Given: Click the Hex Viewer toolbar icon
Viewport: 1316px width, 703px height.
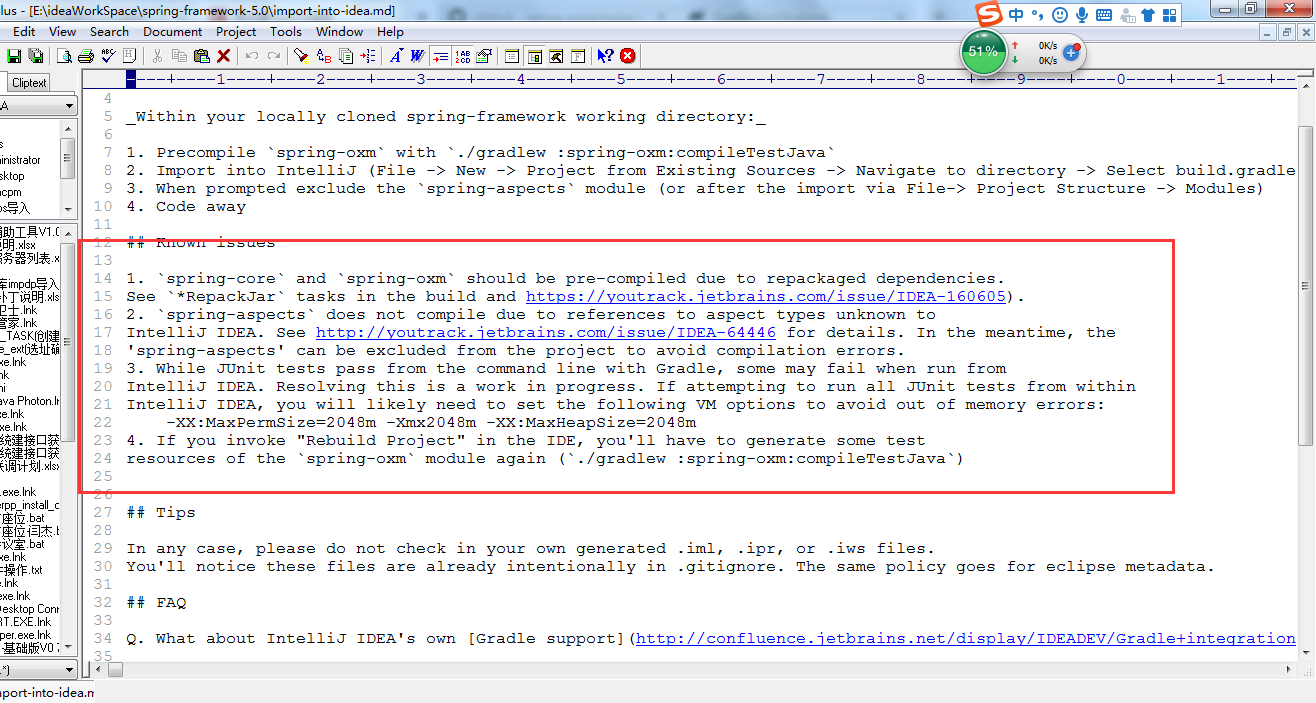Looking at the screenshot, I should click(x=129, y=56).
